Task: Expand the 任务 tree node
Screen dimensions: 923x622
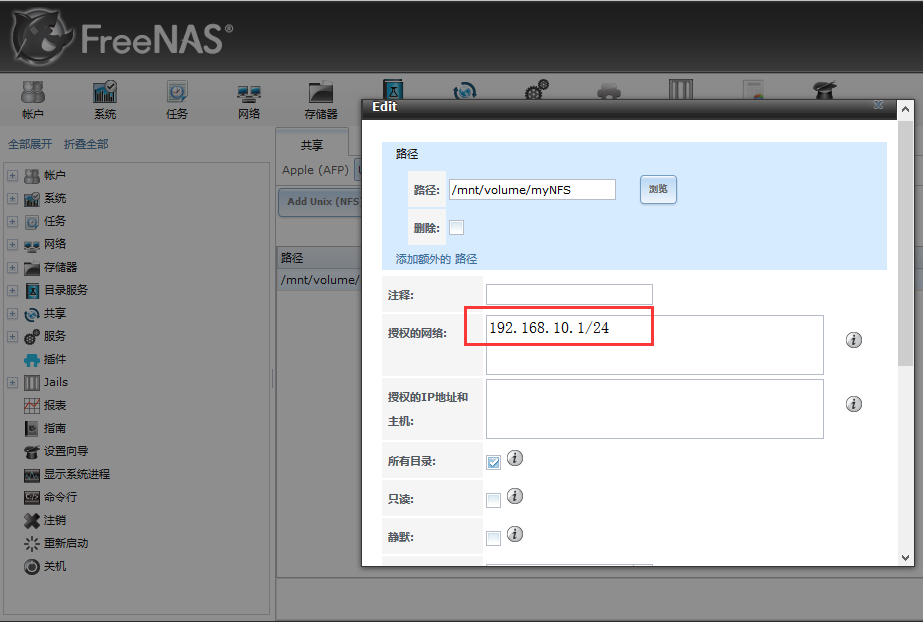Action: [x=12, y=221]
